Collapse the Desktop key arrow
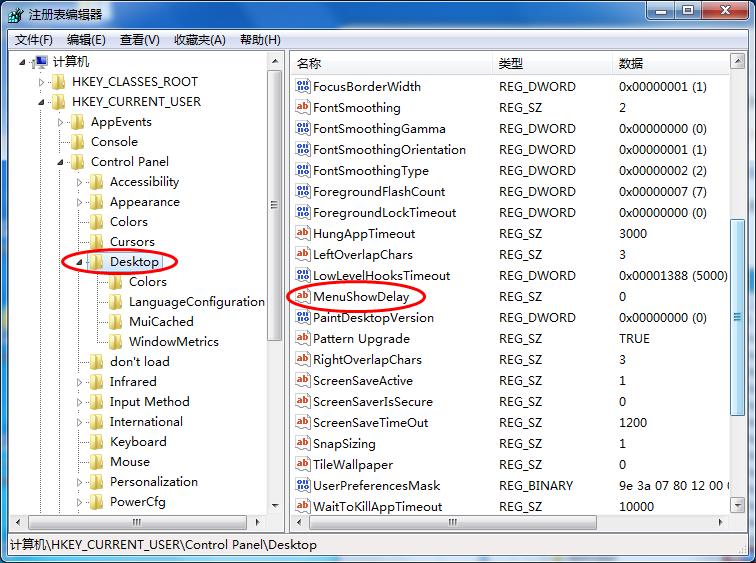 [x=80, y=262]
